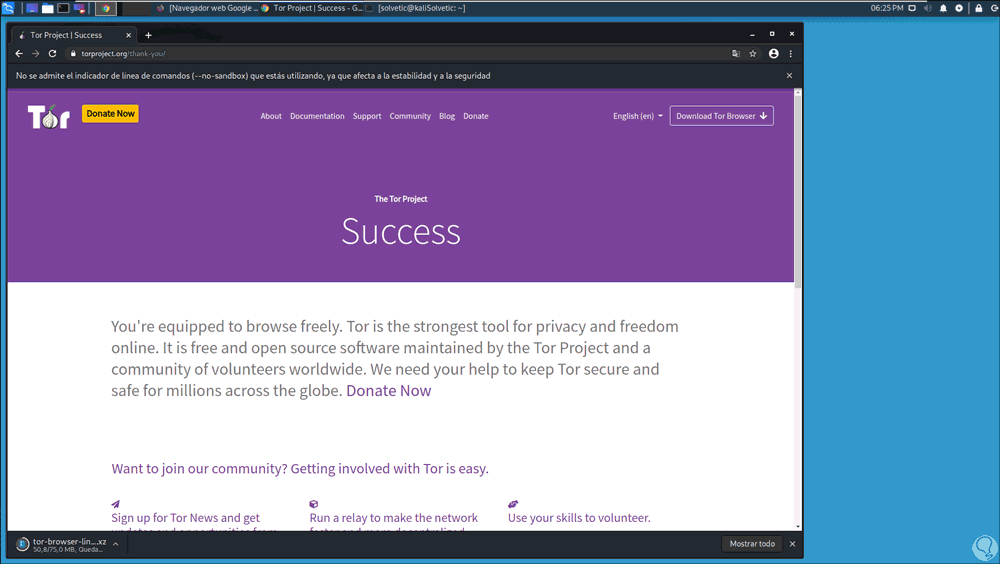Click the translate page icon
The image size is (1000, 564).
[x=736, y=54]
